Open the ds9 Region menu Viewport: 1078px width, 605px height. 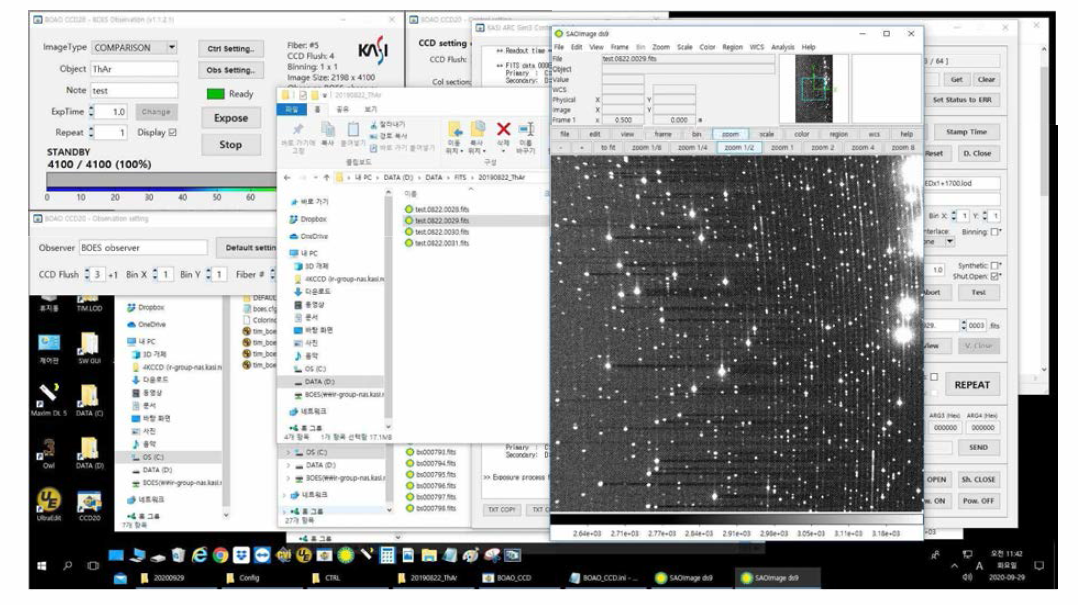click(x=732, y=47)
